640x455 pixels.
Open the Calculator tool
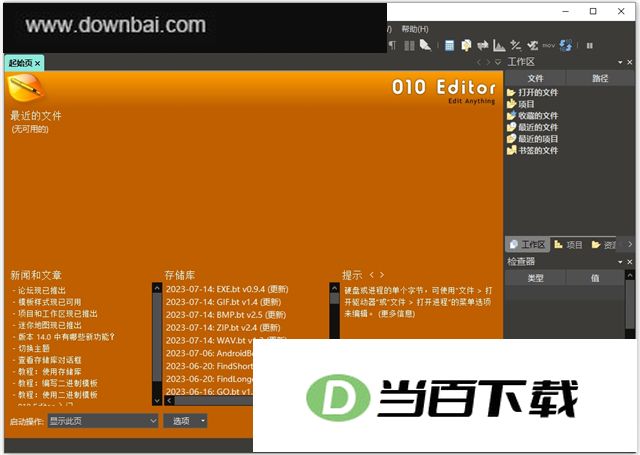449,45
